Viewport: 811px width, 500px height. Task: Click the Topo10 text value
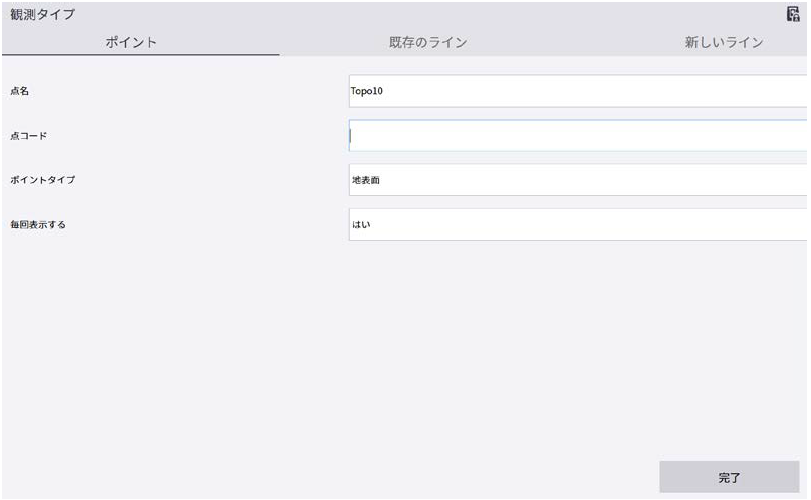coord(367,91)
